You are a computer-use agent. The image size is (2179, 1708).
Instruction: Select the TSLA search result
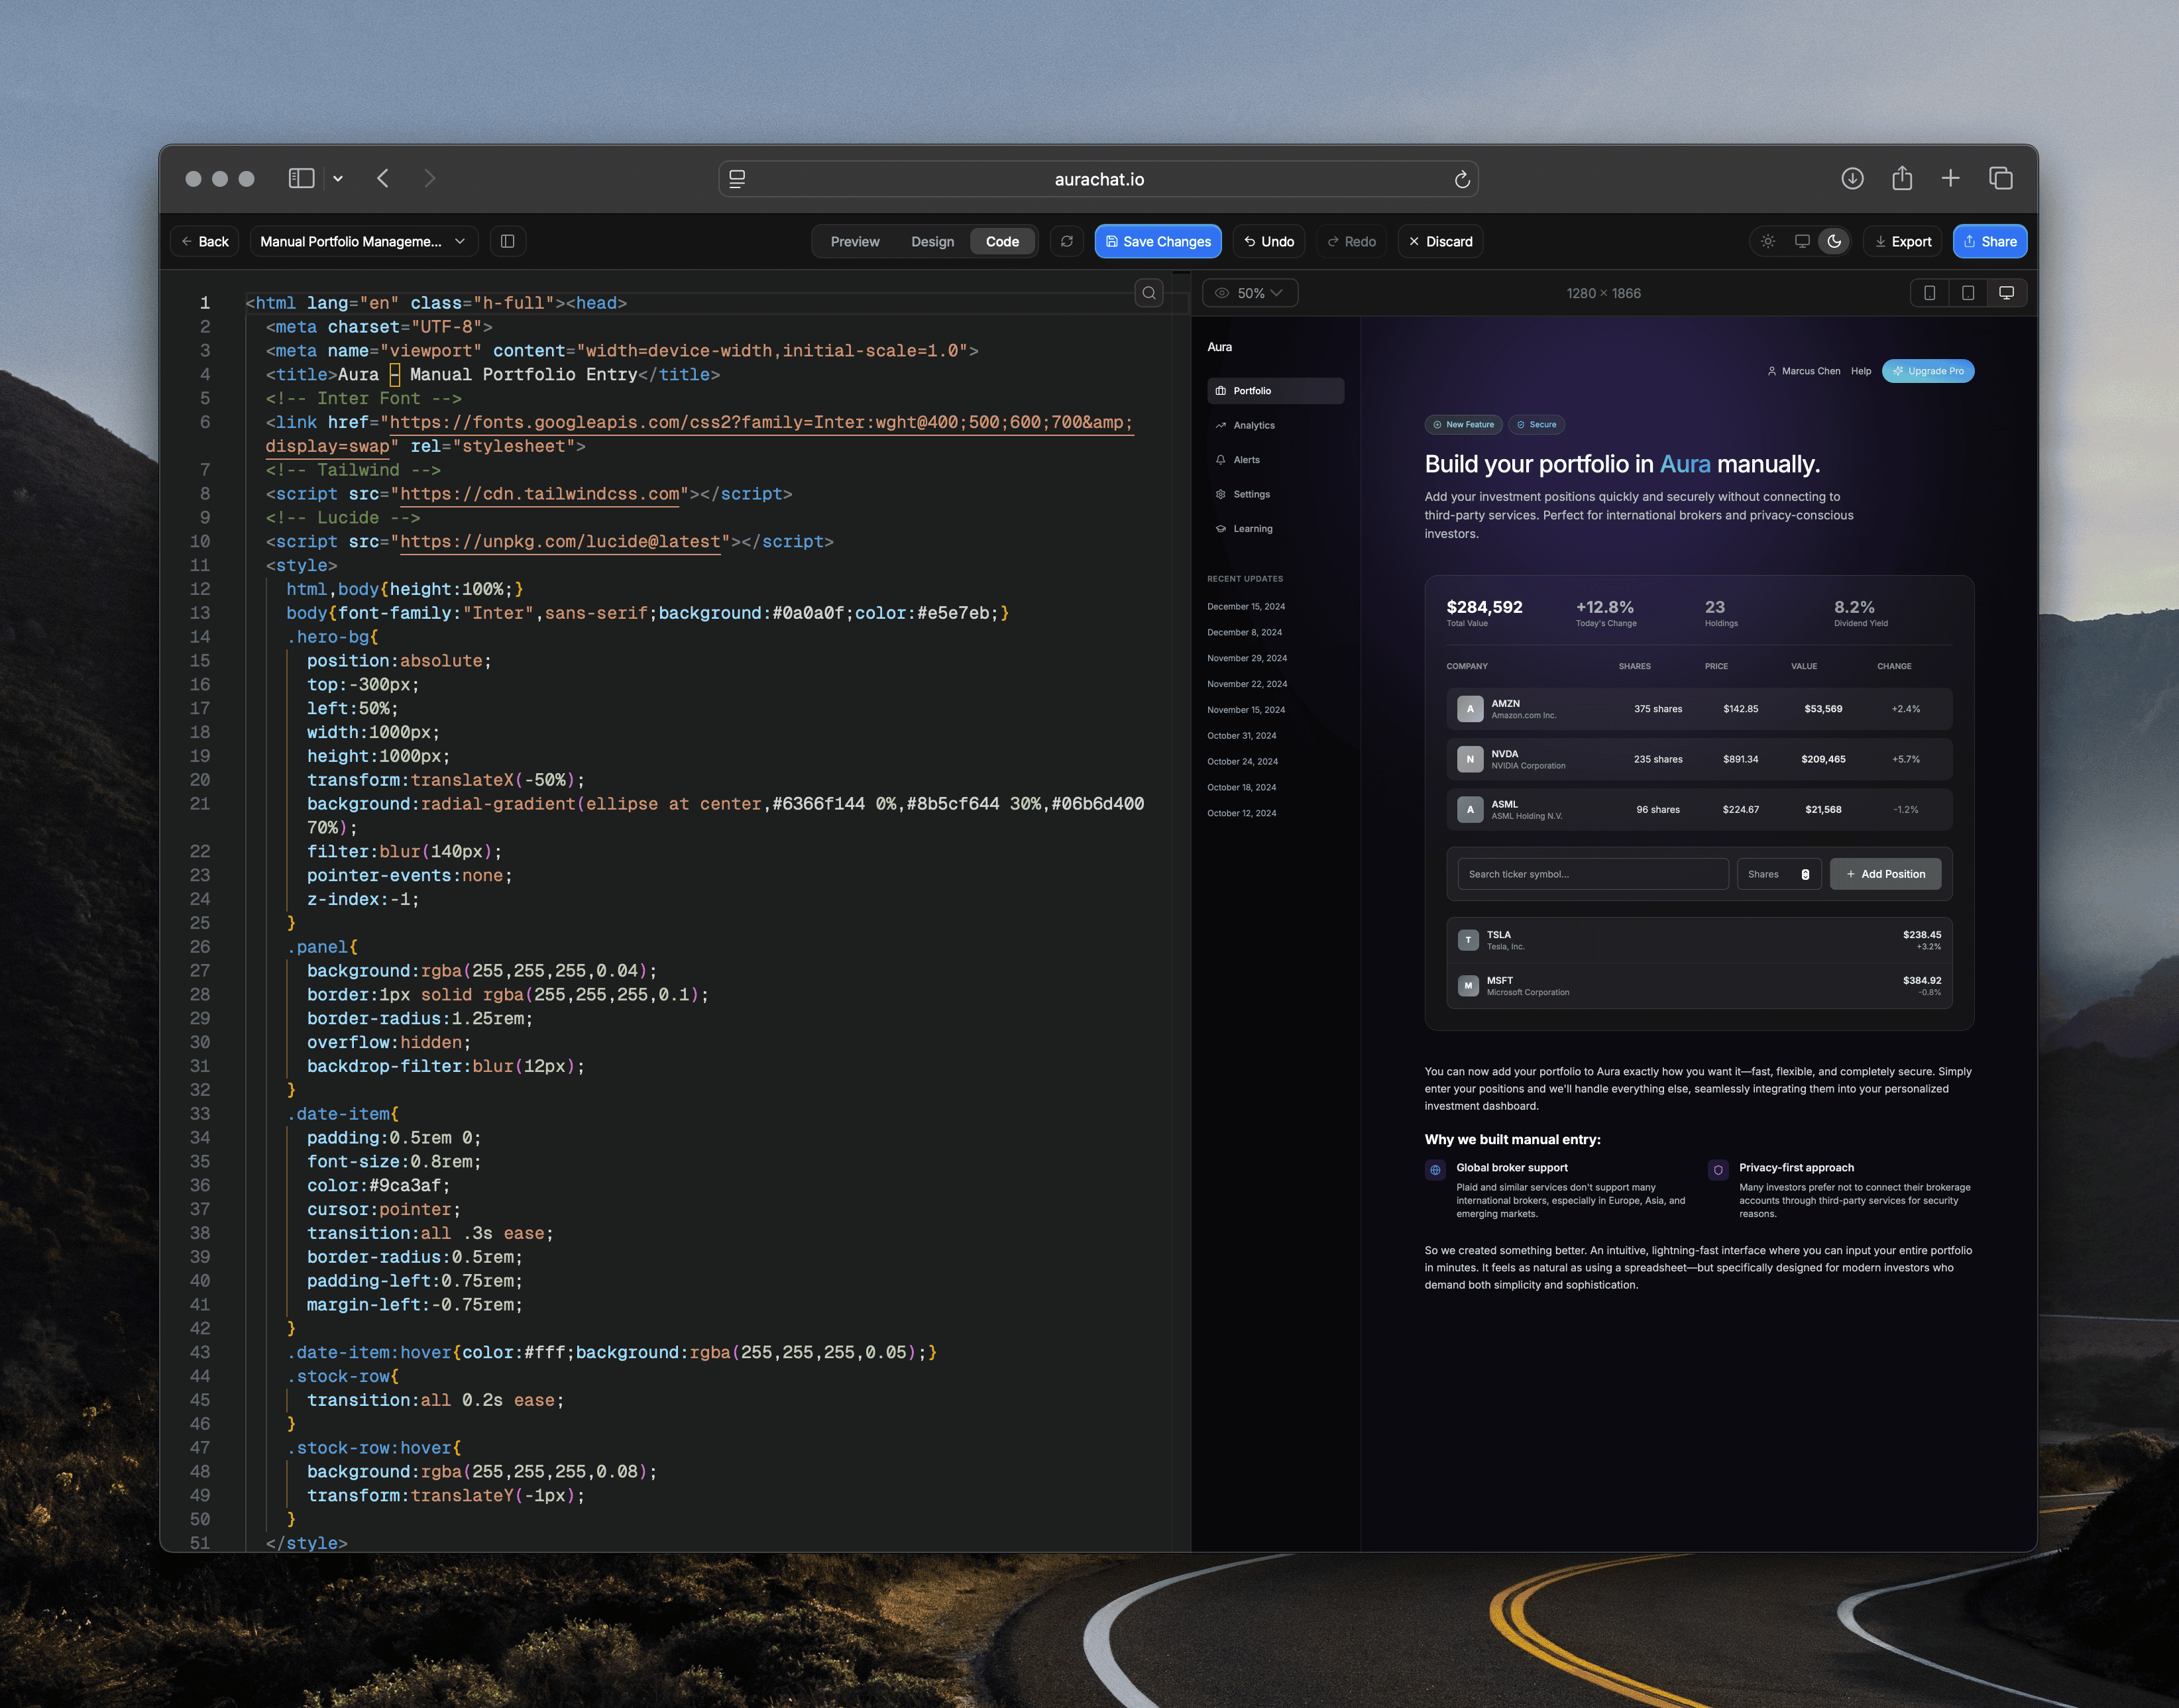click(x=1699, y=940)
